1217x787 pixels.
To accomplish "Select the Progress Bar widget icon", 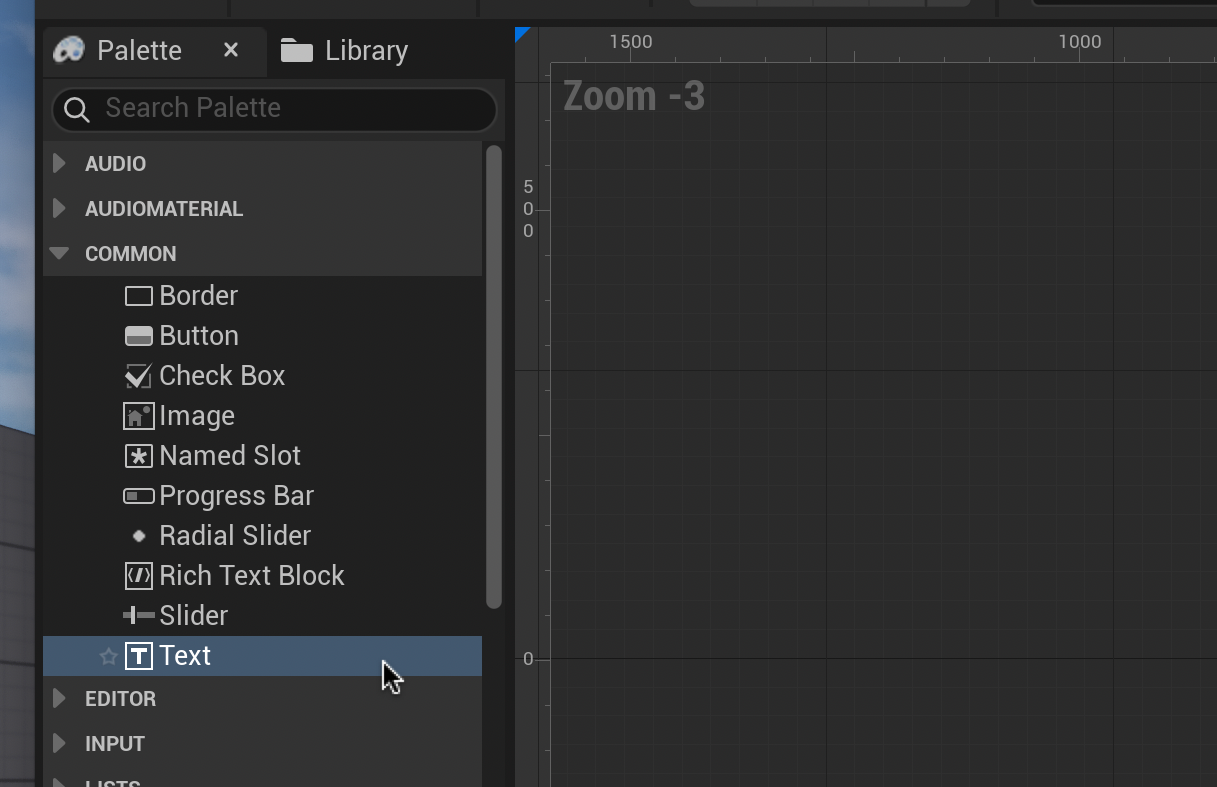I will pyautogui.click(x=138, y=496).
